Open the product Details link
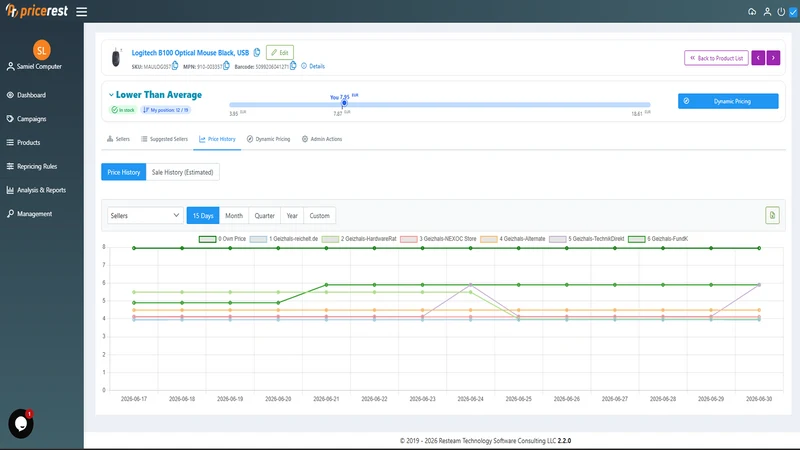The image size is (800, 450). click(313, 66)
